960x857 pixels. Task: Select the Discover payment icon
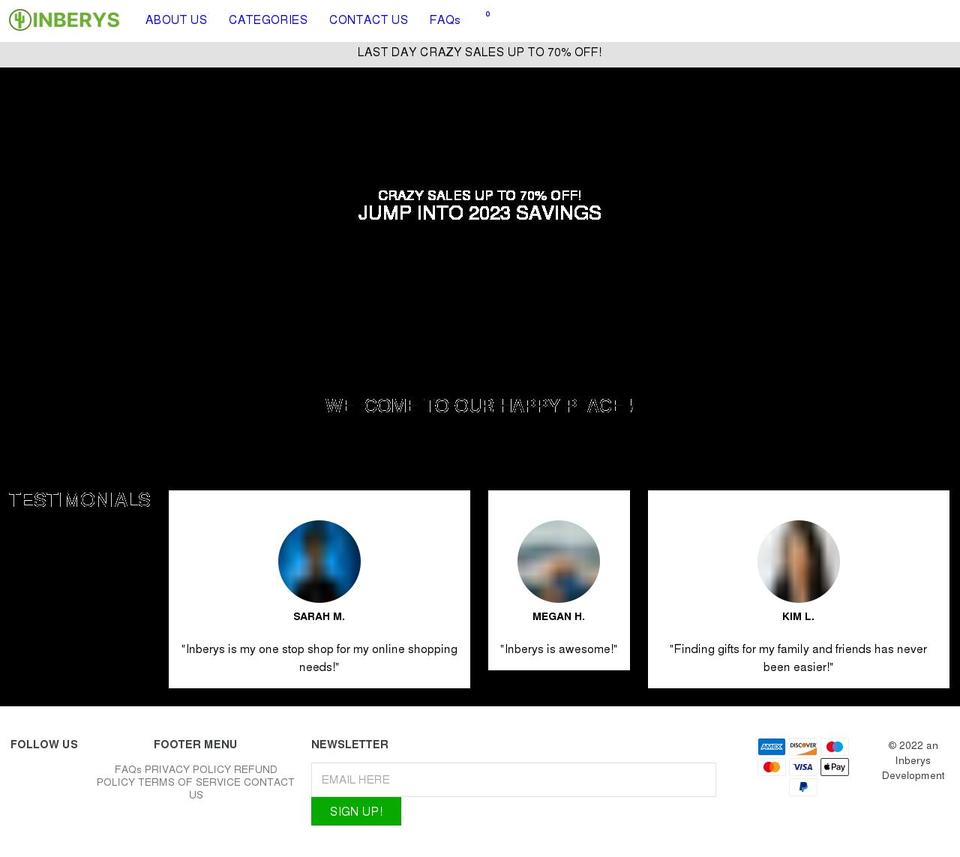tap(801, 746)
